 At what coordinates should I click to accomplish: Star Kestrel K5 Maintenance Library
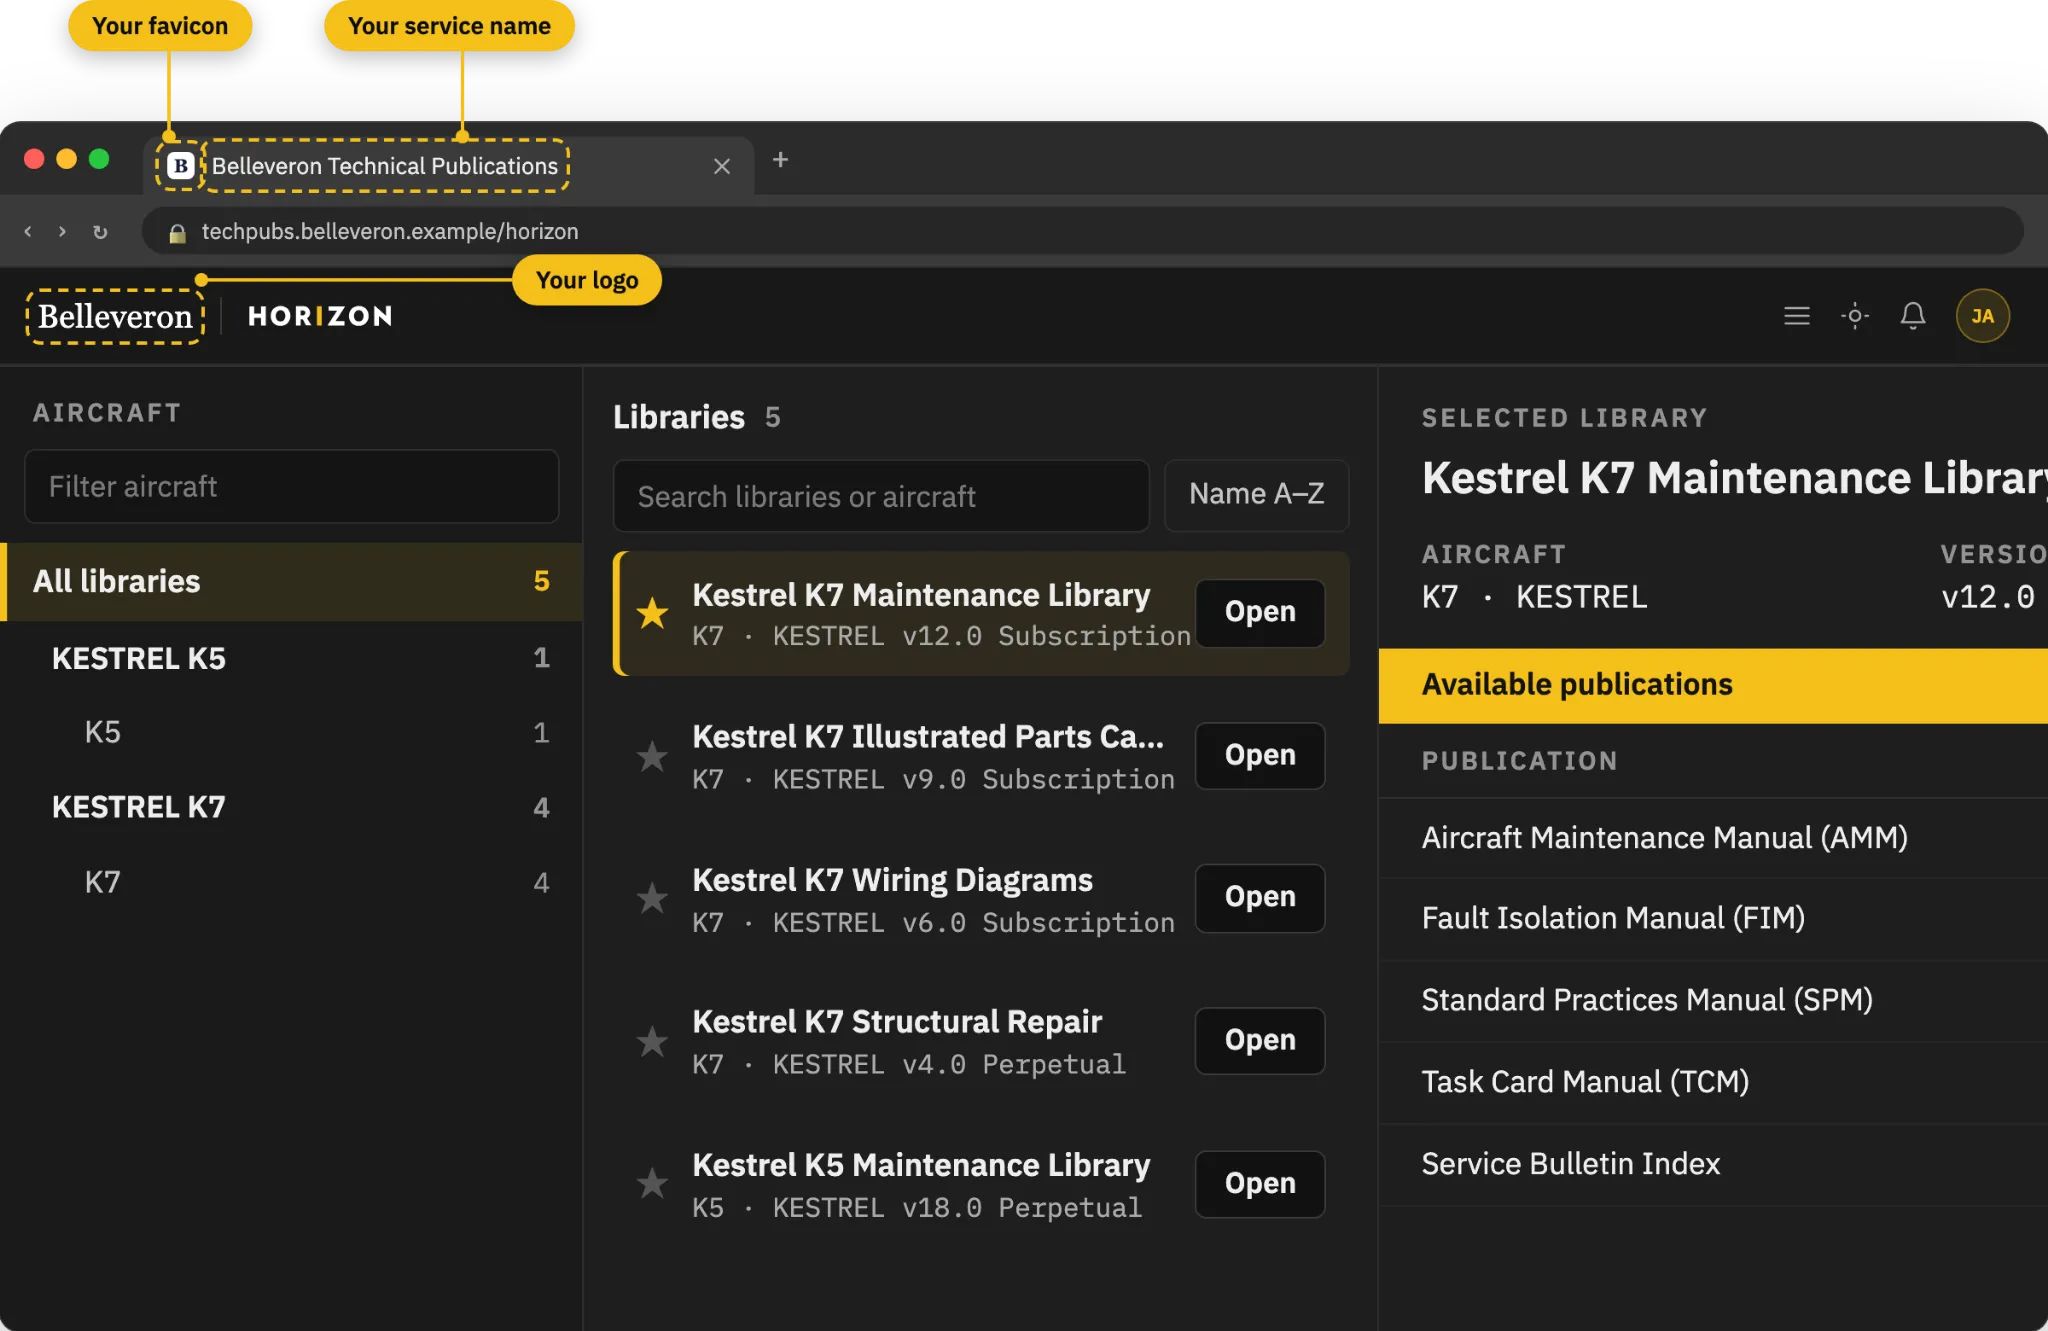(652, 1184)
